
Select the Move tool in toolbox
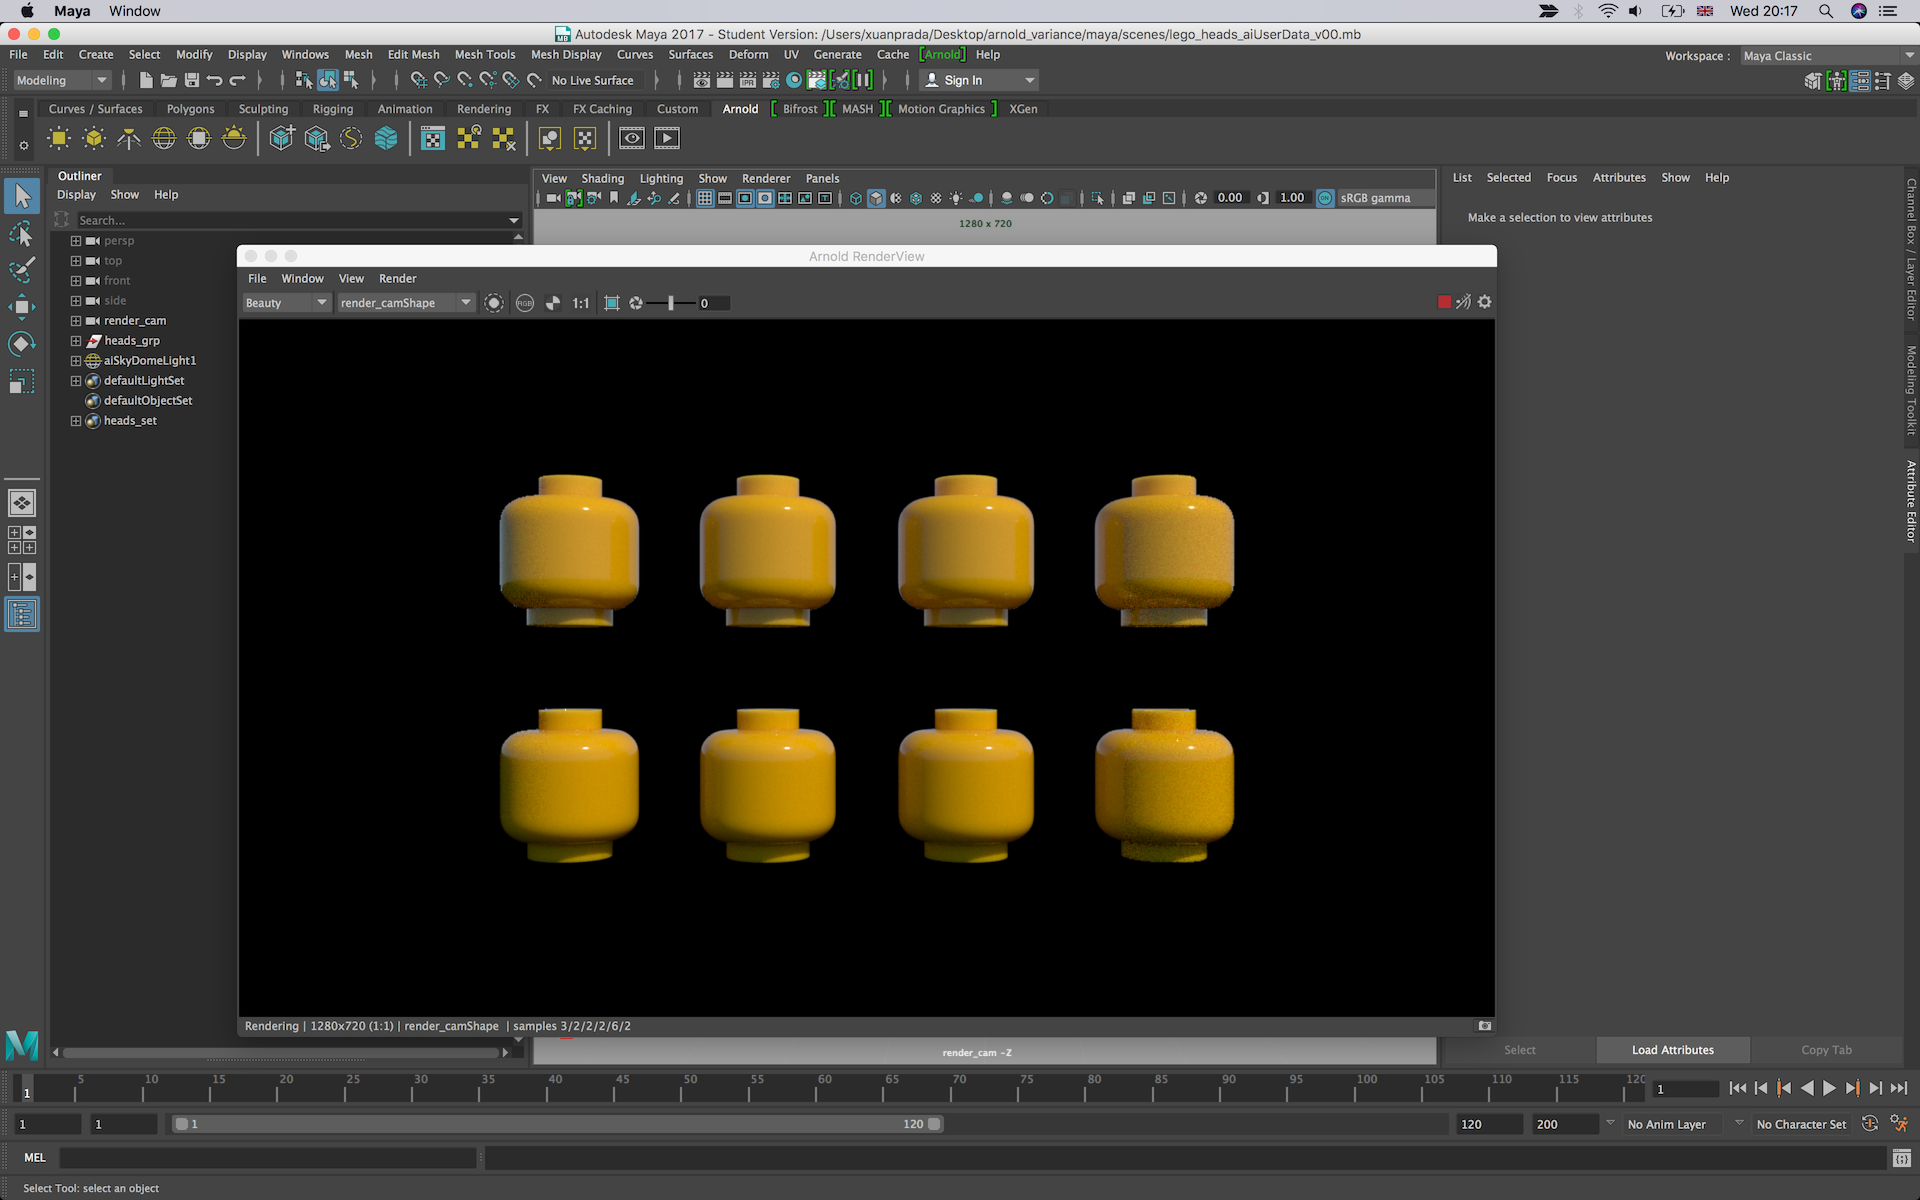pos(22,307)
